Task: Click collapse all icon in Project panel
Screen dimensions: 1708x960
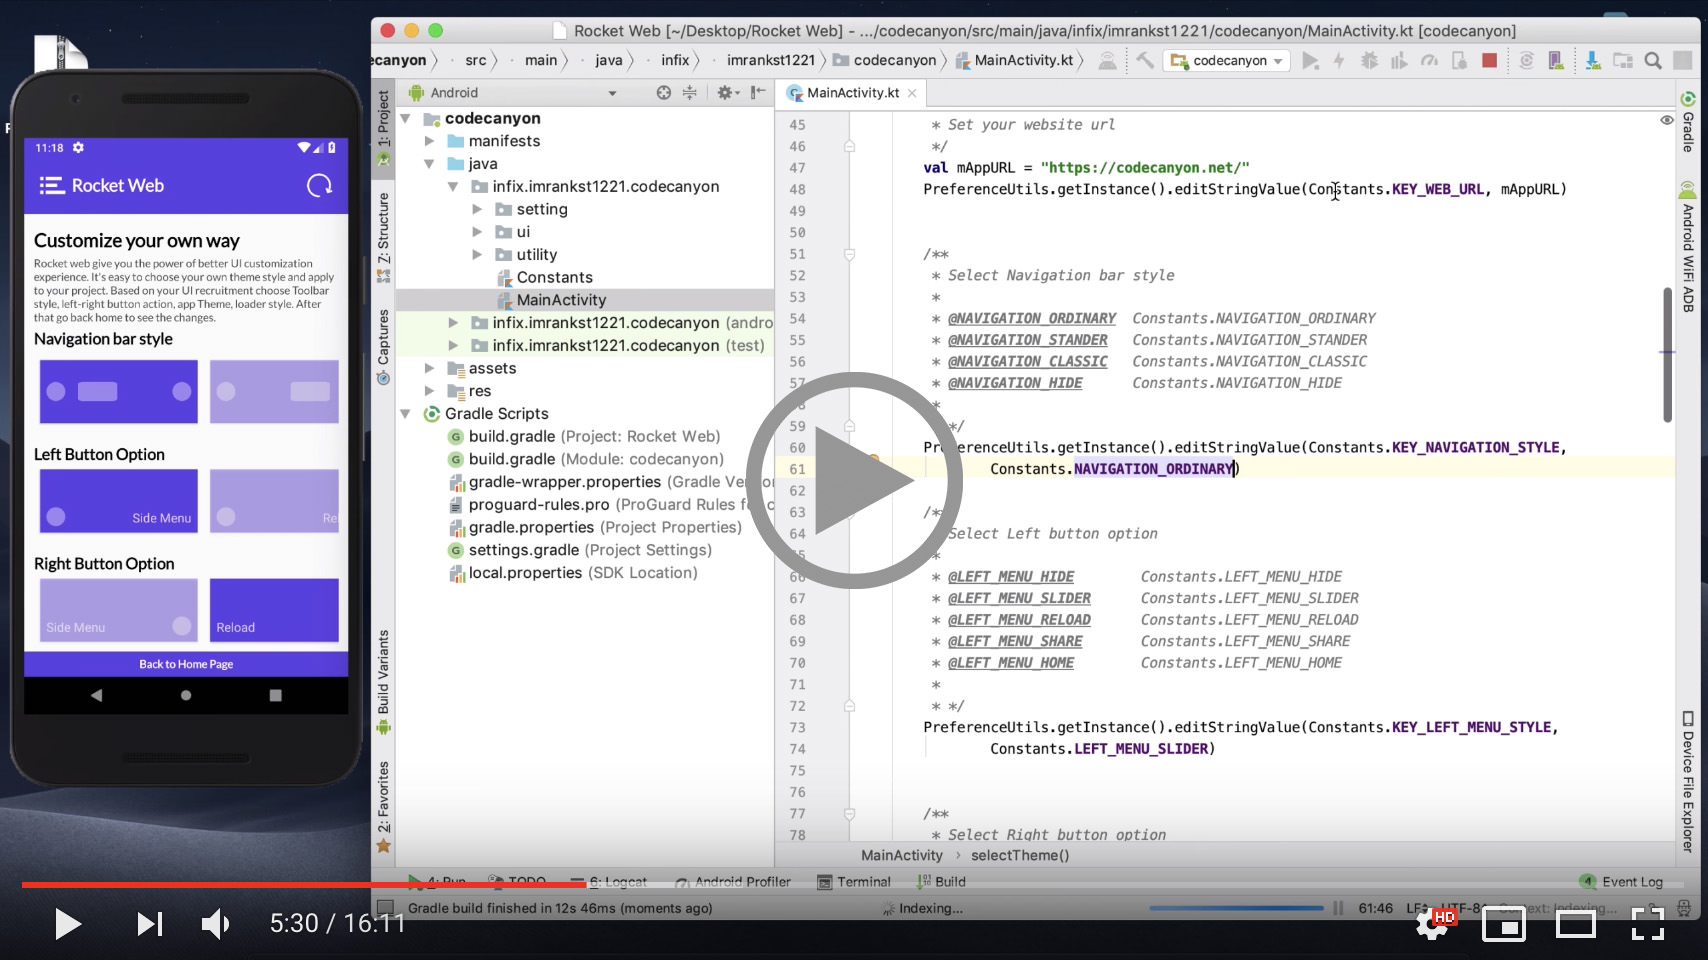Action: tap(690, 92)
